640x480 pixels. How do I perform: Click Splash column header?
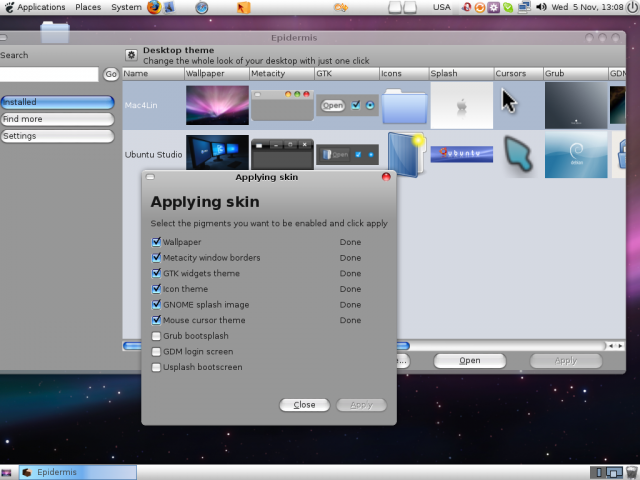click(x=461, y=73)
